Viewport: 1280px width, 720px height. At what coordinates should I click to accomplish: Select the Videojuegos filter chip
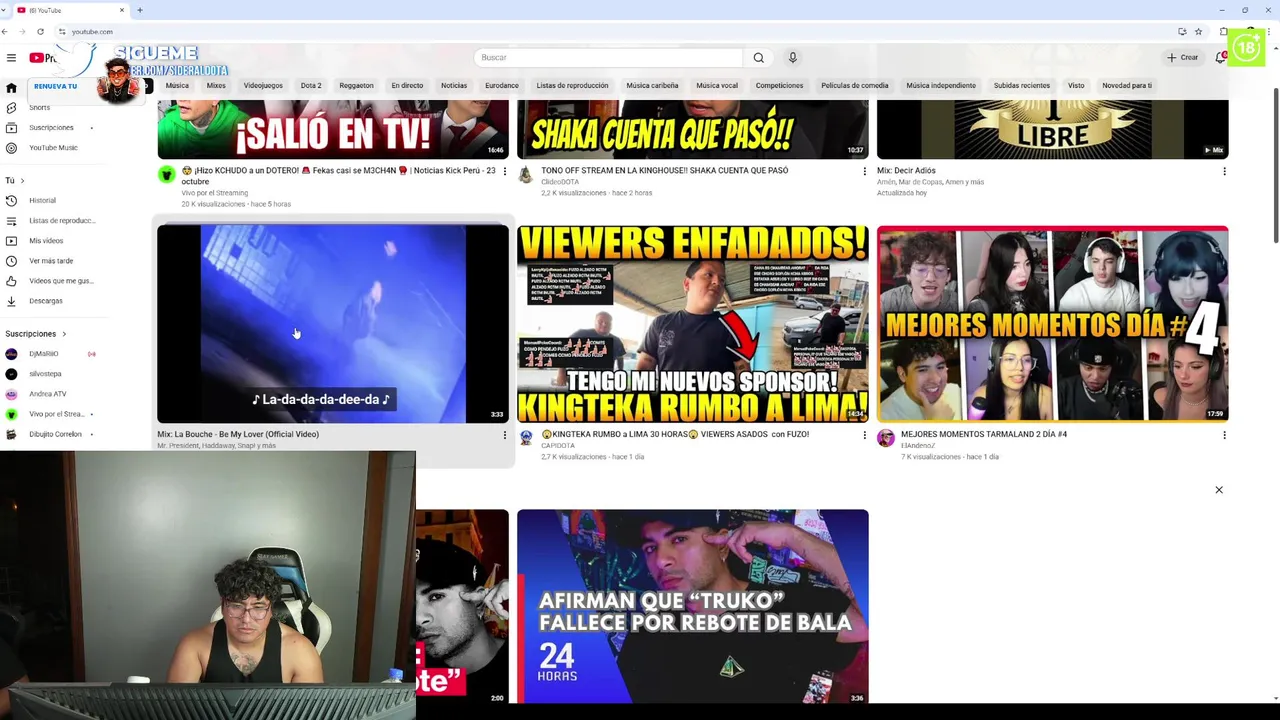(263, 86)
